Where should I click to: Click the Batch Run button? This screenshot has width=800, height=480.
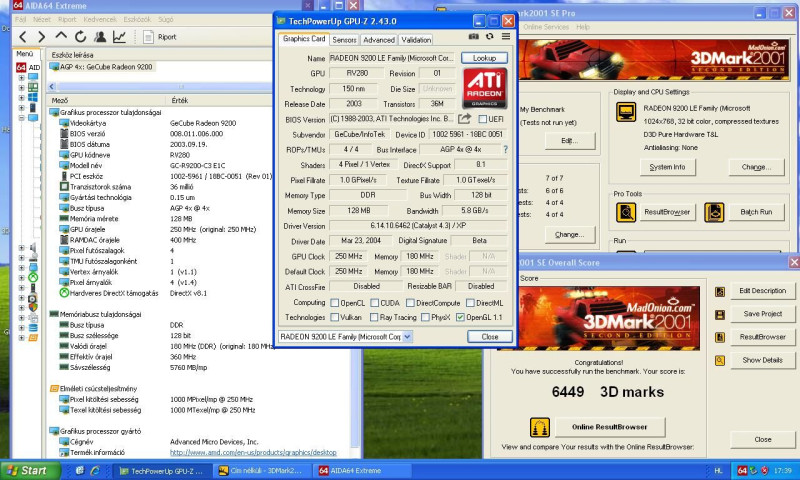coord(756,212)
